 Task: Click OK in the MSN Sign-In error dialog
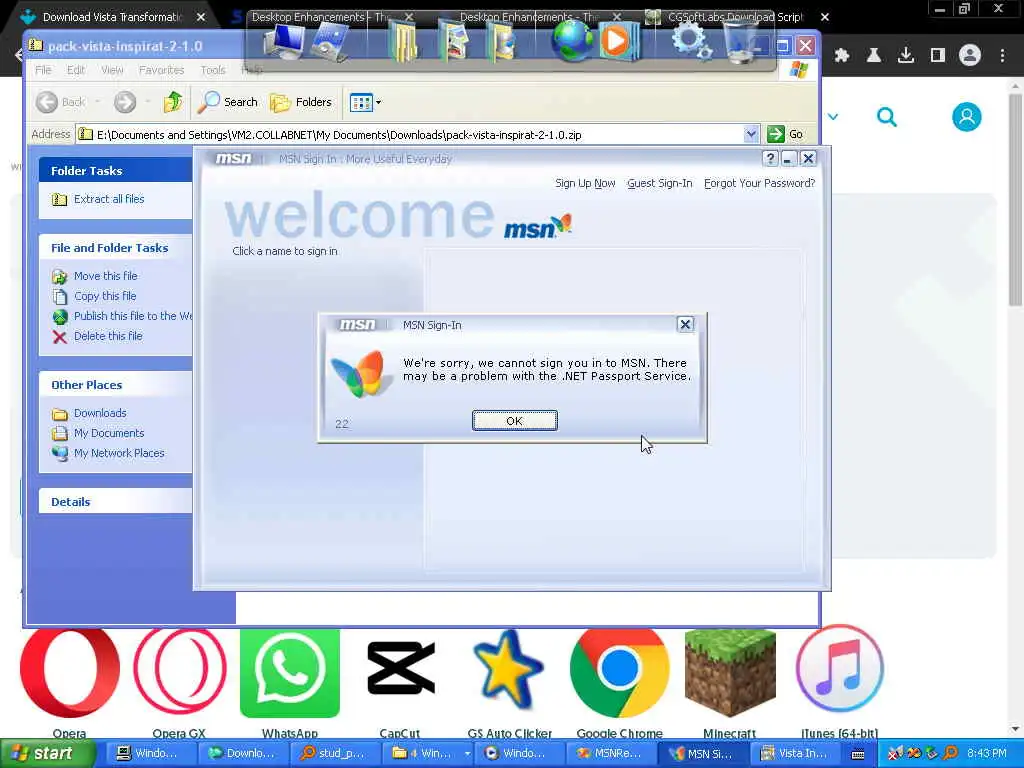click(x=515, y=421)
